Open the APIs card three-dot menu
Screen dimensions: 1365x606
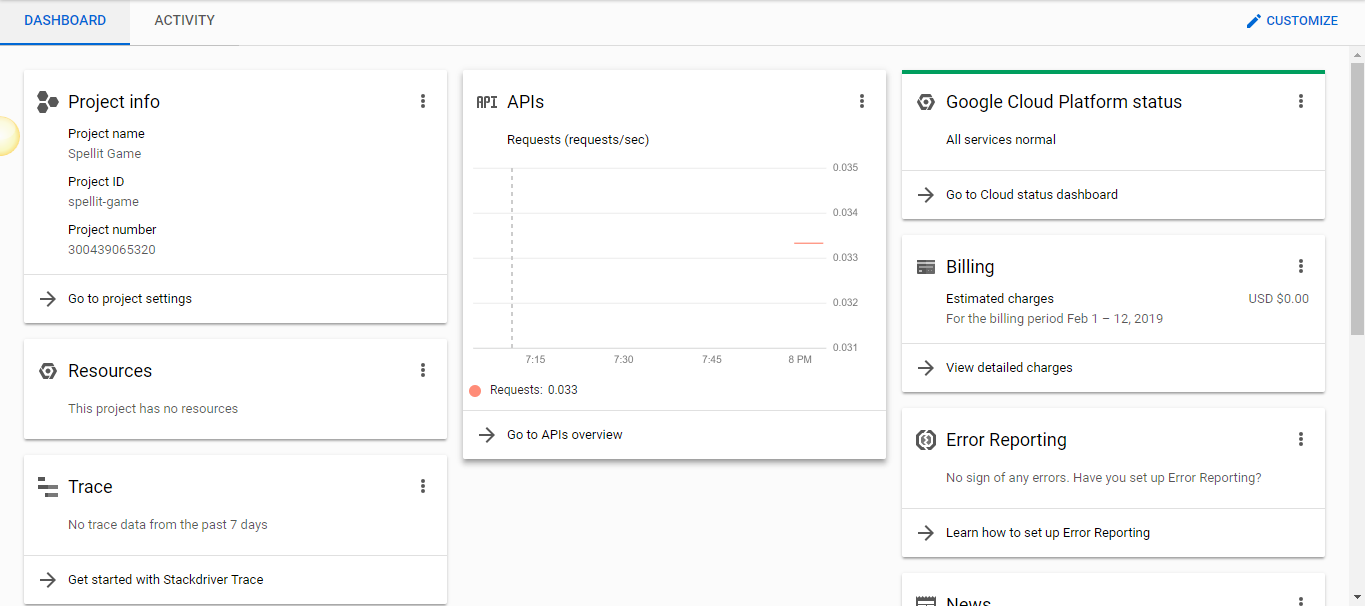[x=862, y=101]
